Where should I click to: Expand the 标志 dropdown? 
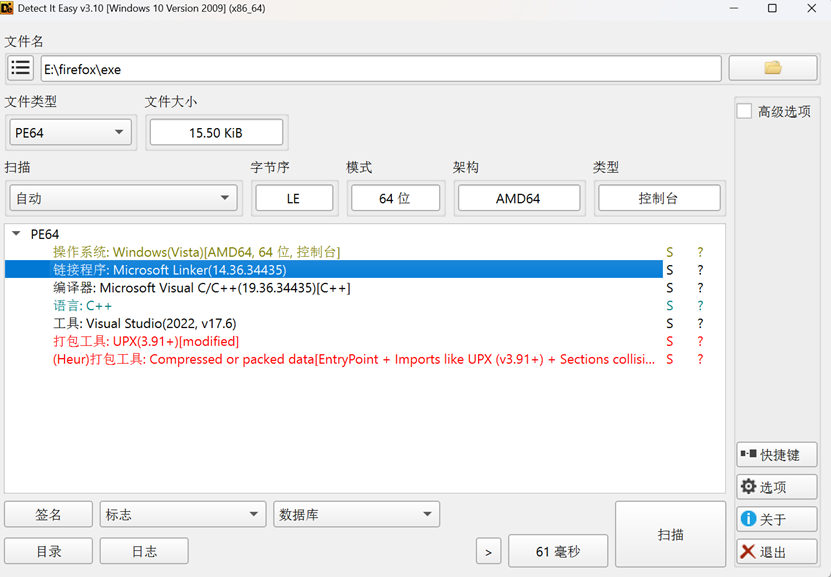[x=183, y=514]
